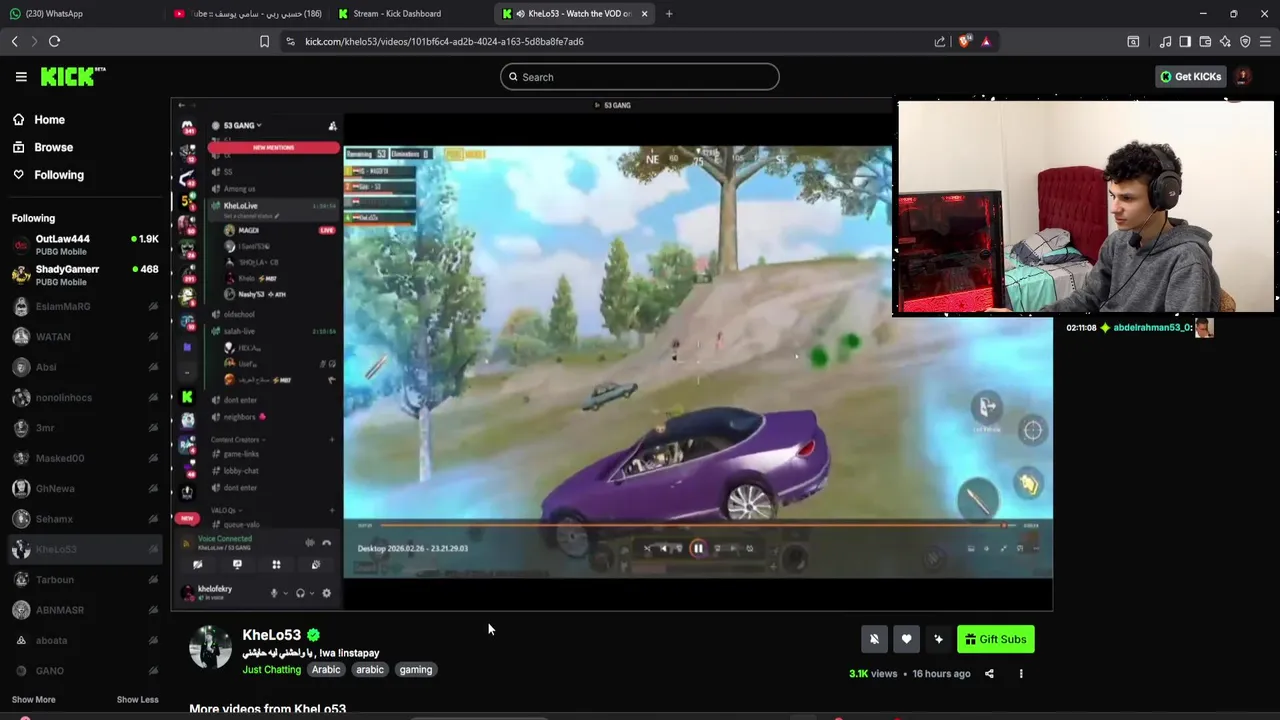This screenshot has width=1280, height=720.
Task: Switch to the YouTube browser tab
Action: pos(248,14)
